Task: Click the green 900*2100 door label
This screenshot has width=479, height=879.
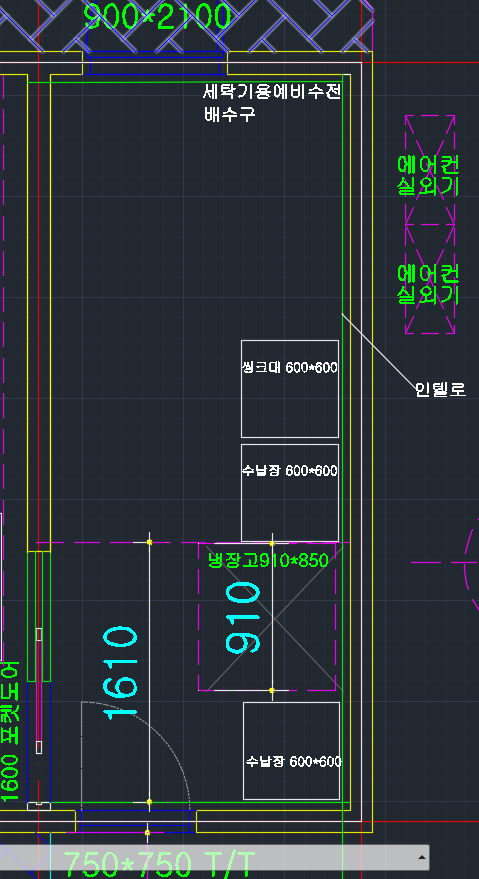Action: [x=157, y=16]
